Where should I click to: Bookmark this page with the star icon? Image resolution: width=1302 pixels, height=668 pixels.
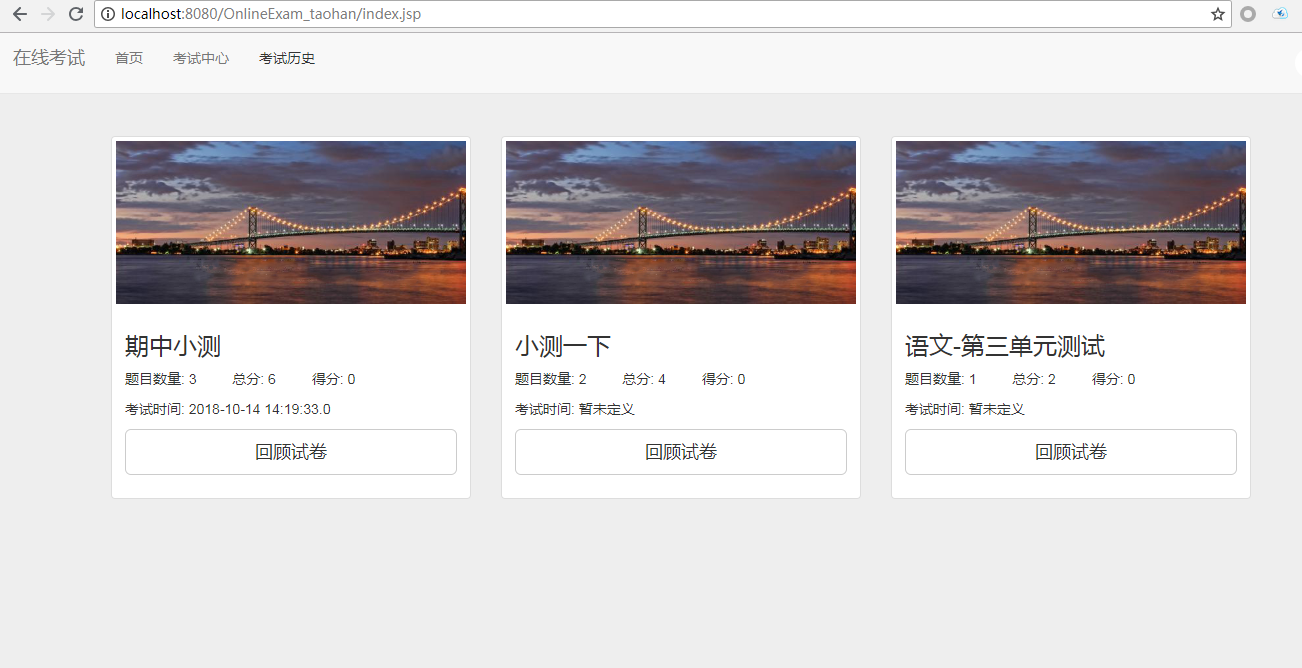(x=1217, y=14)
